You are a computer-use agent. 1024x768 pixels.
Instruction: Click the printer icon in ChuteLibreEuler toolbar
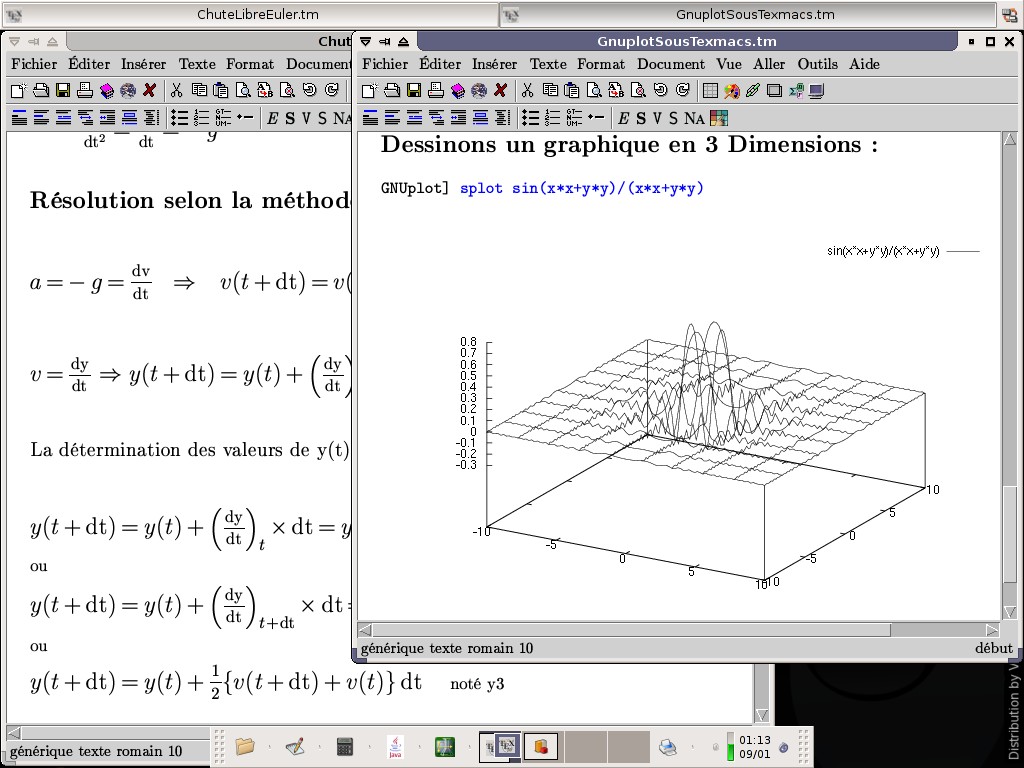(85, 91)
